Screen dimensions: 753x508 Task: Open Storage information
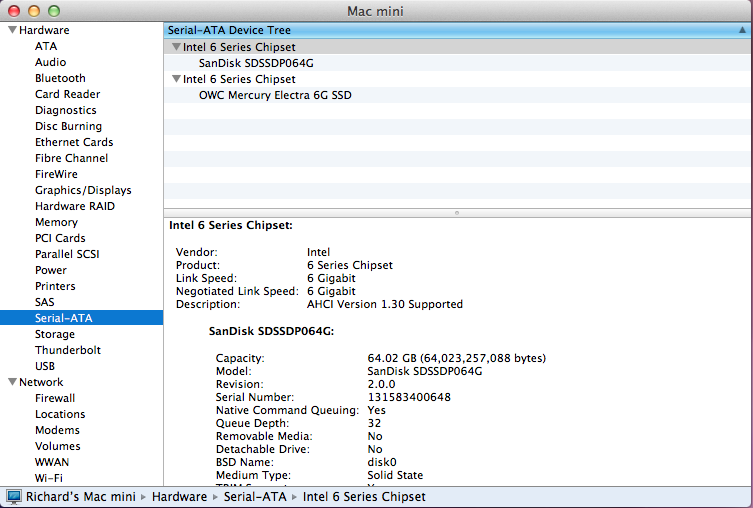pos(54,334)
